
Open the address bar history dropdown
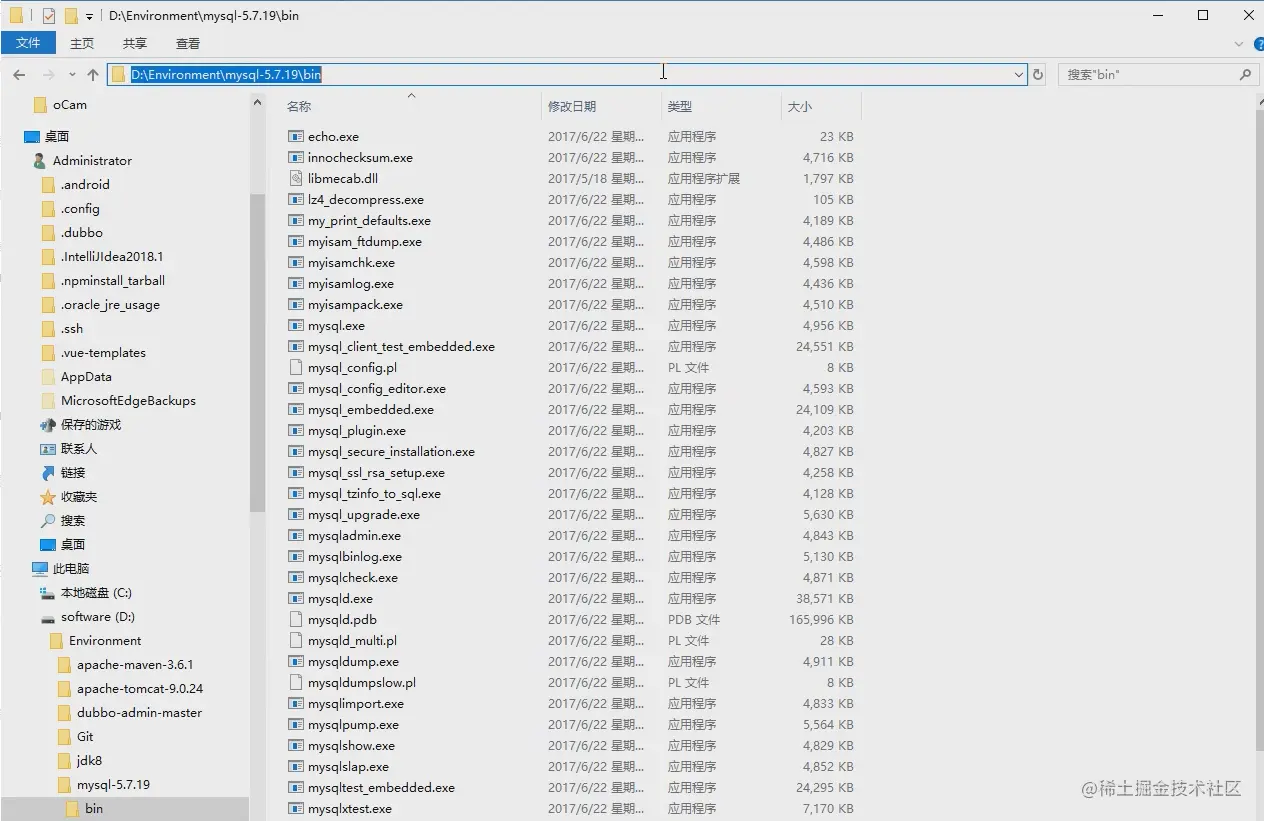(x=1019, y=75)
